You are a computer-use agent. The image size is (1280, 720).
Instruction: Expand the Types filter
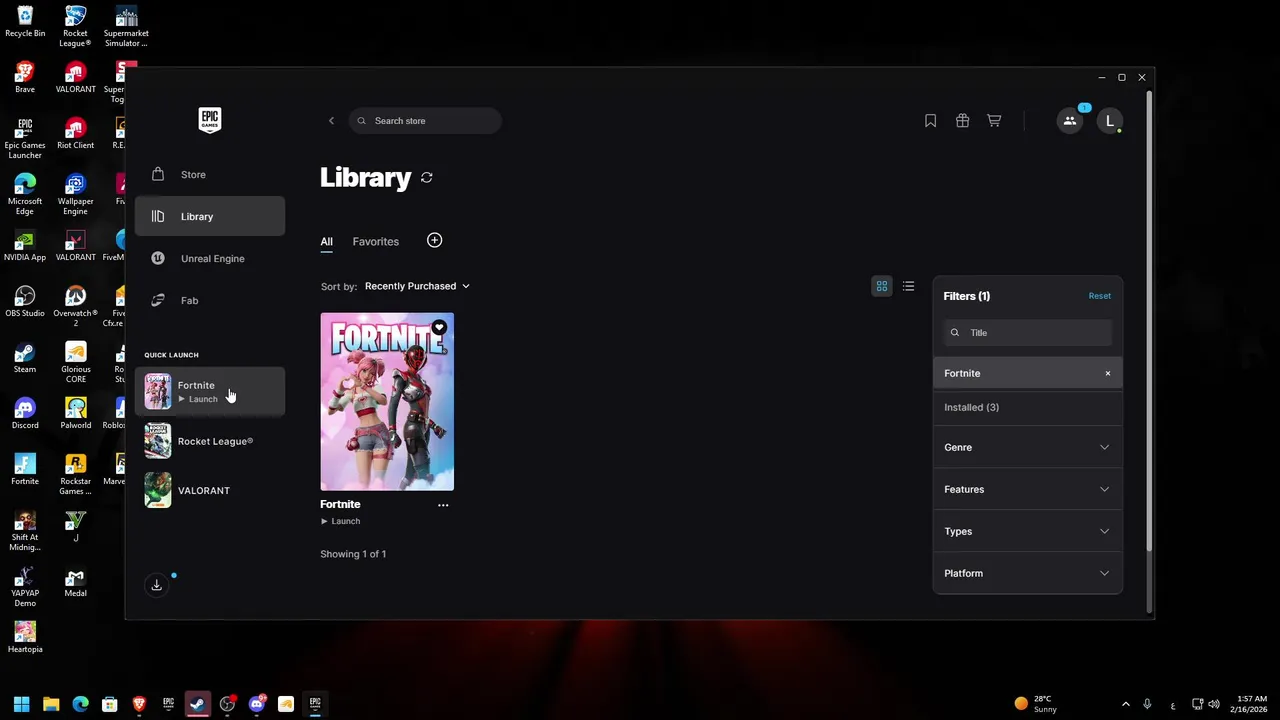1027,531
